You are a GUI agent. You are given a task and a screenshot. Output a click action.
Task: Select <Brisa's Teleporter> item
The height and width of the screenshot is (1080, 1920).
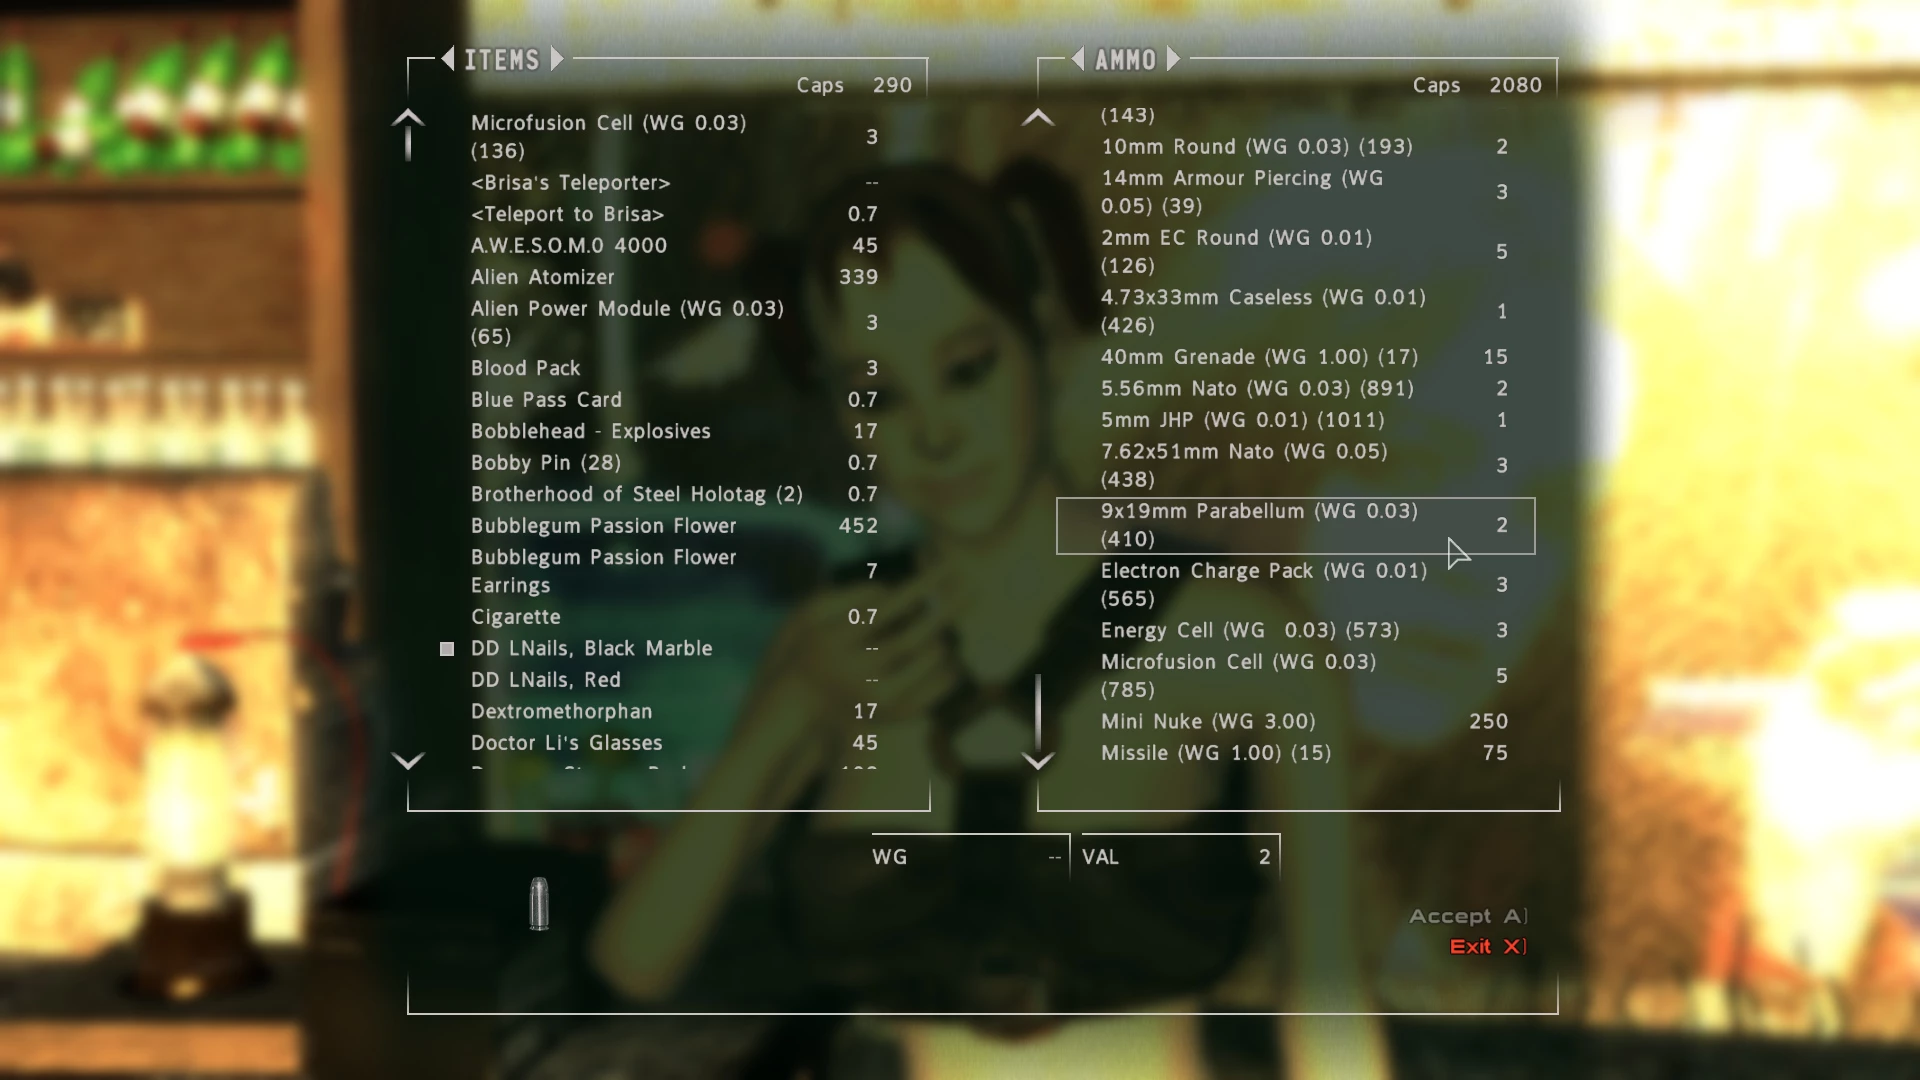(x=675, y=183)
